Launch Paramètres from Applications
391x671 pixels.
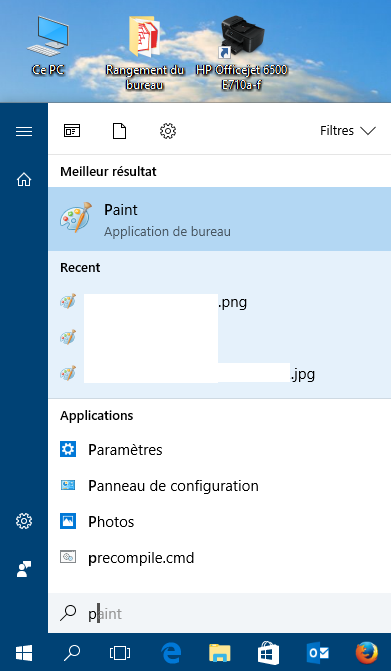click(219, 450)
